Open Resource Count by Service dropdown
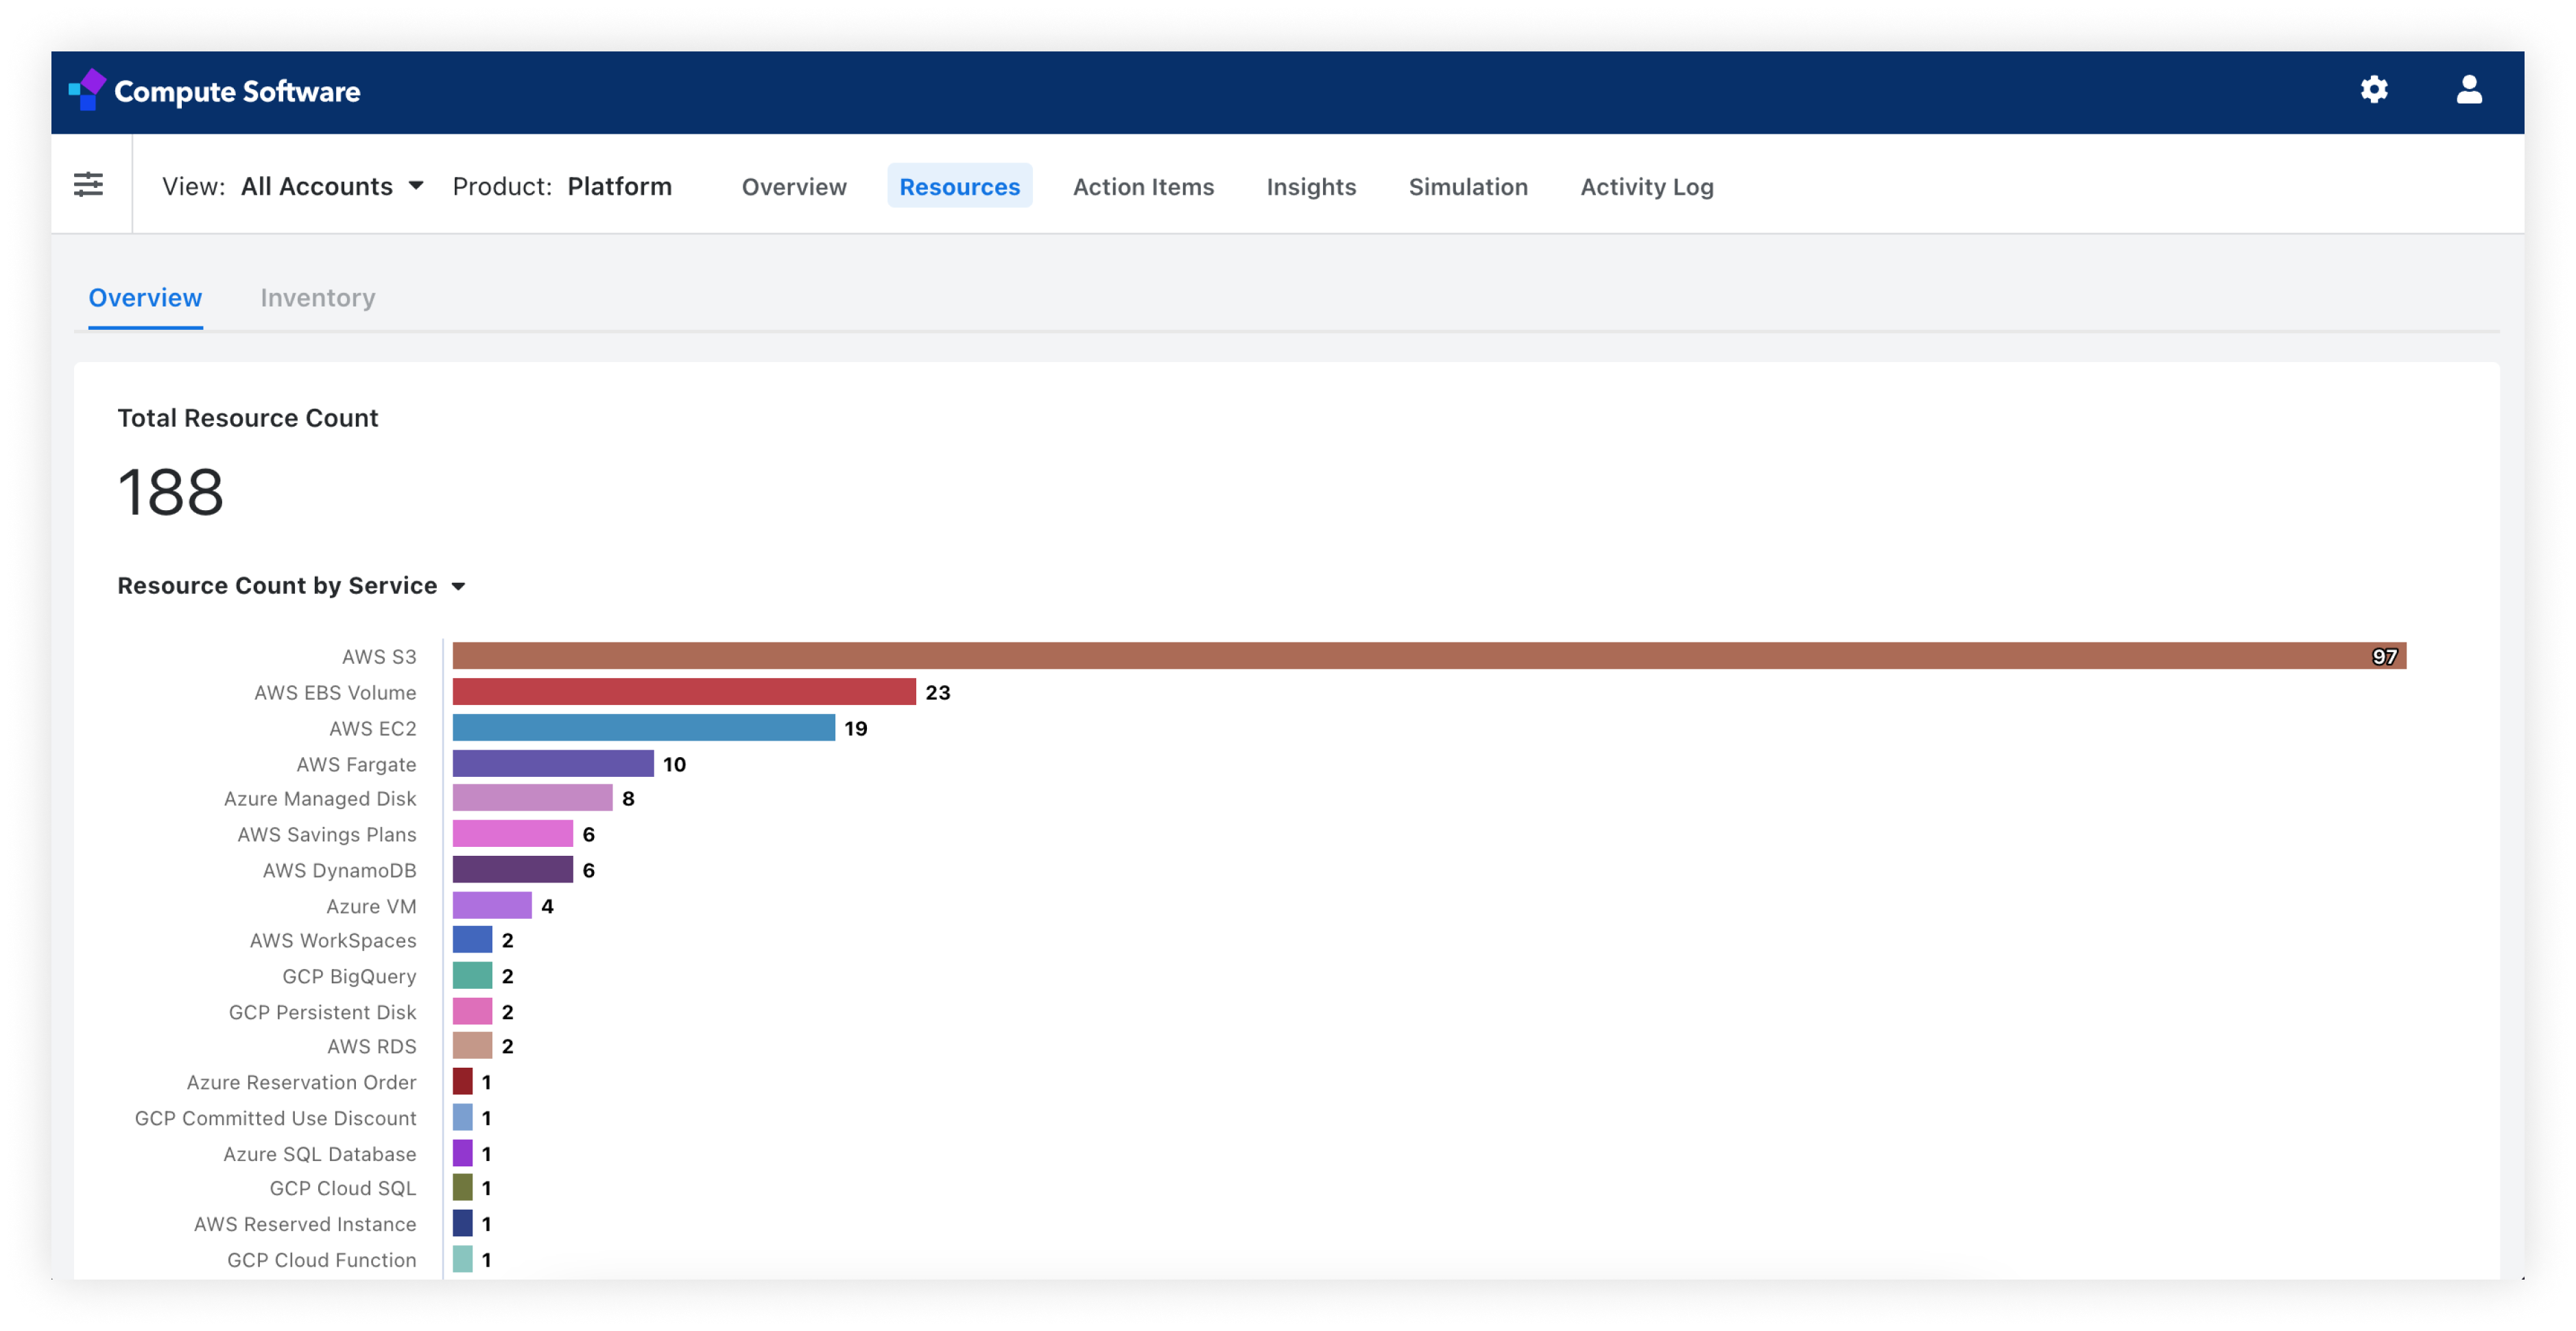The width and height of the screenshot is (2576, 1331). 291,586
